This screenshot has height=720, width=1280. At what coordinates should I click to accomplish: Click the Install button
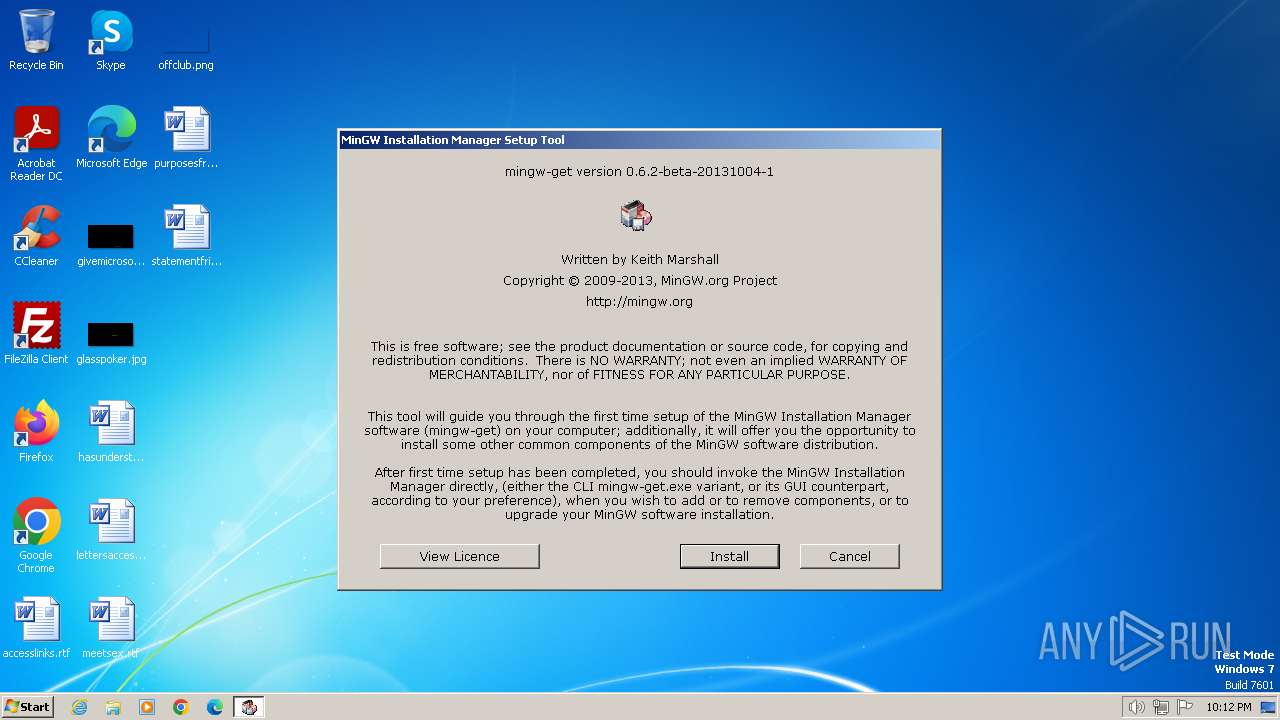[729, 556]
